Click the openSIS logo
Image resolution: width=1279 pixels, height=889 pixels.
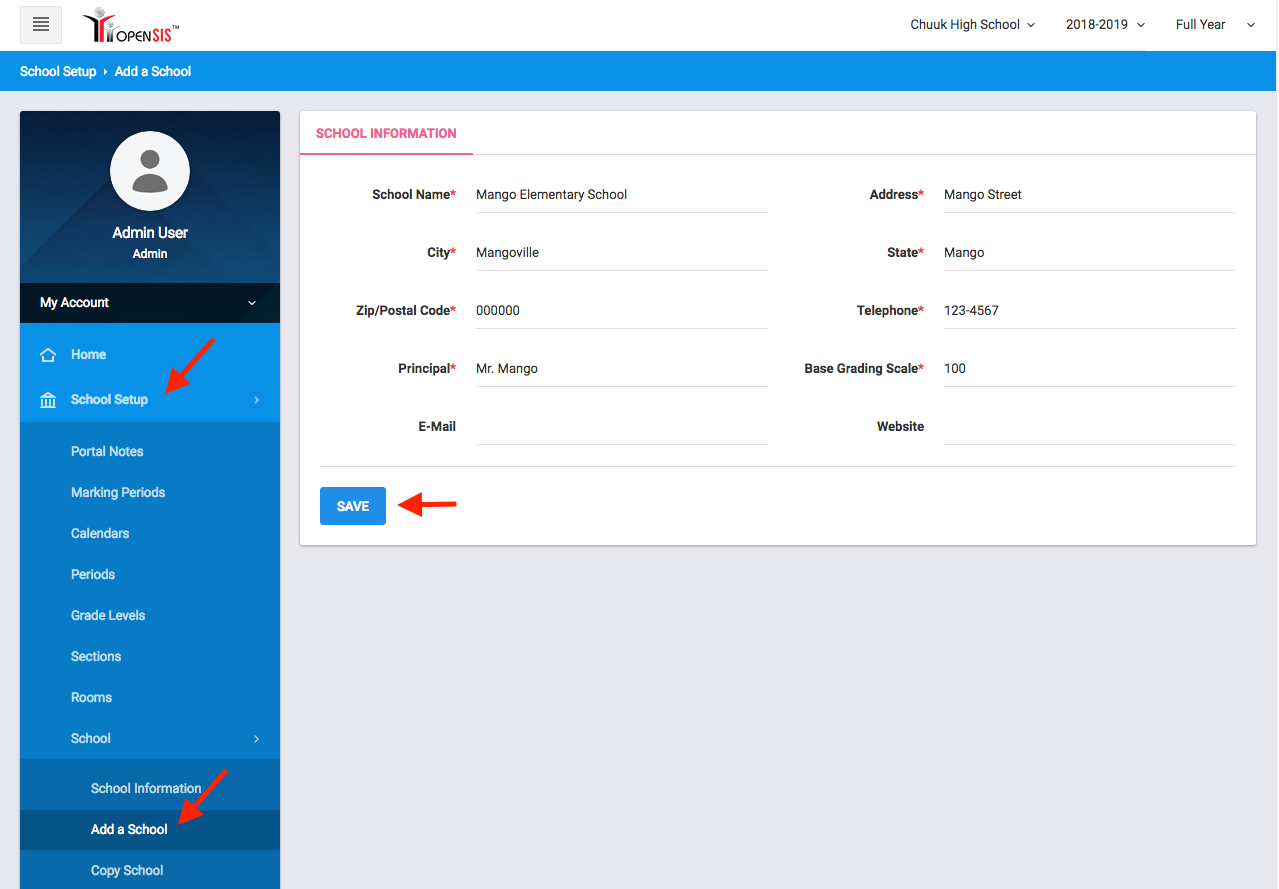click(131, 25)
